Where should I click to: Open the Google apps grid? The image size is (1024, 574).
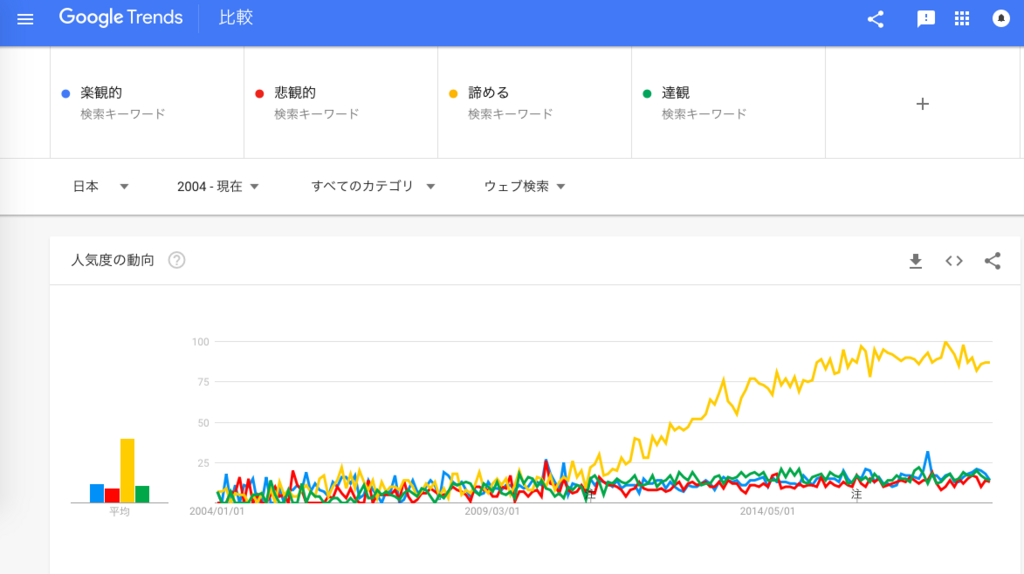pos(962,19)
